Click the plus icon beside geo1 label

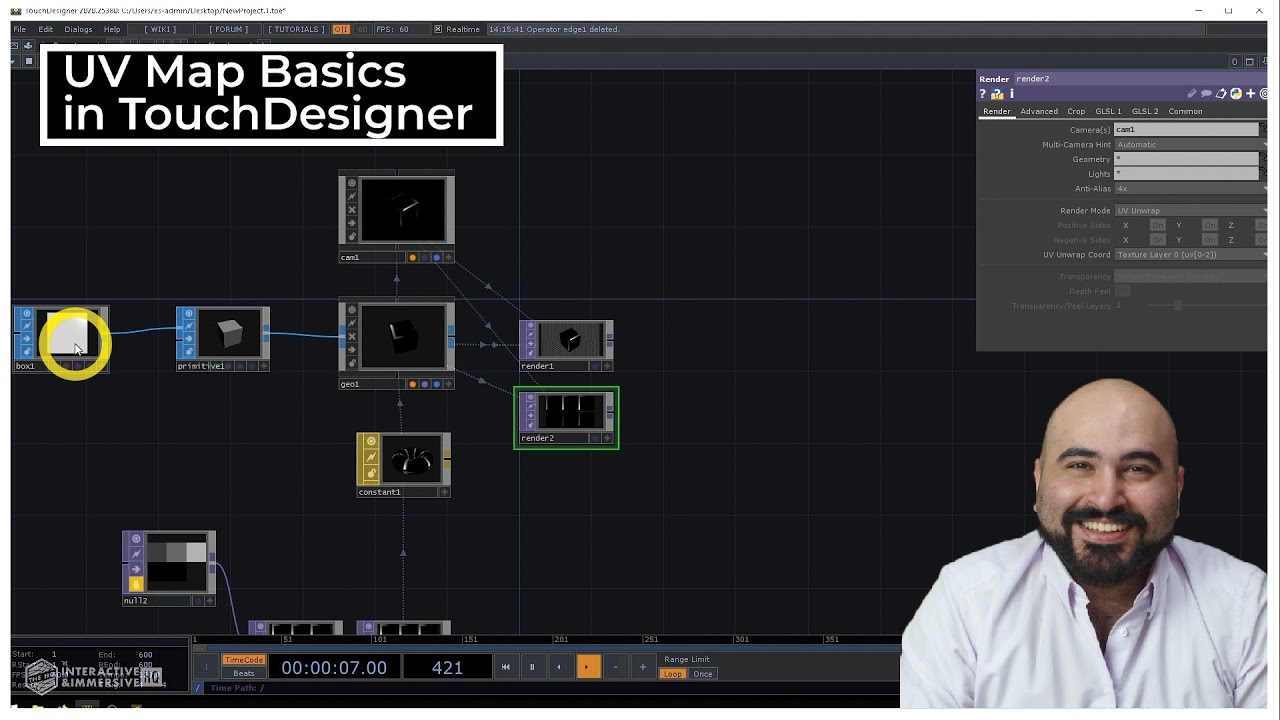pyautogui.click(x=448, y=384)
